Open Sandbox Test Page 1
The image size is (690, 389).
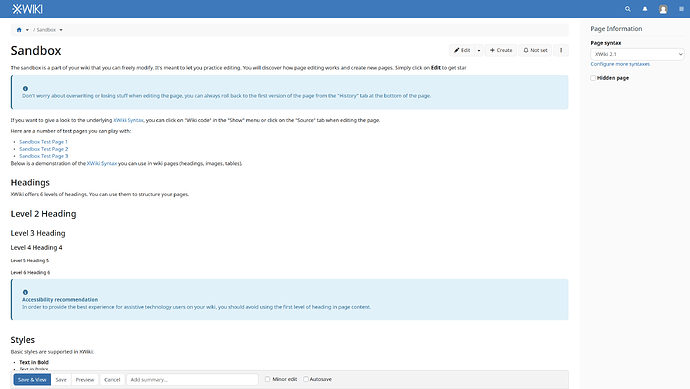43,142
